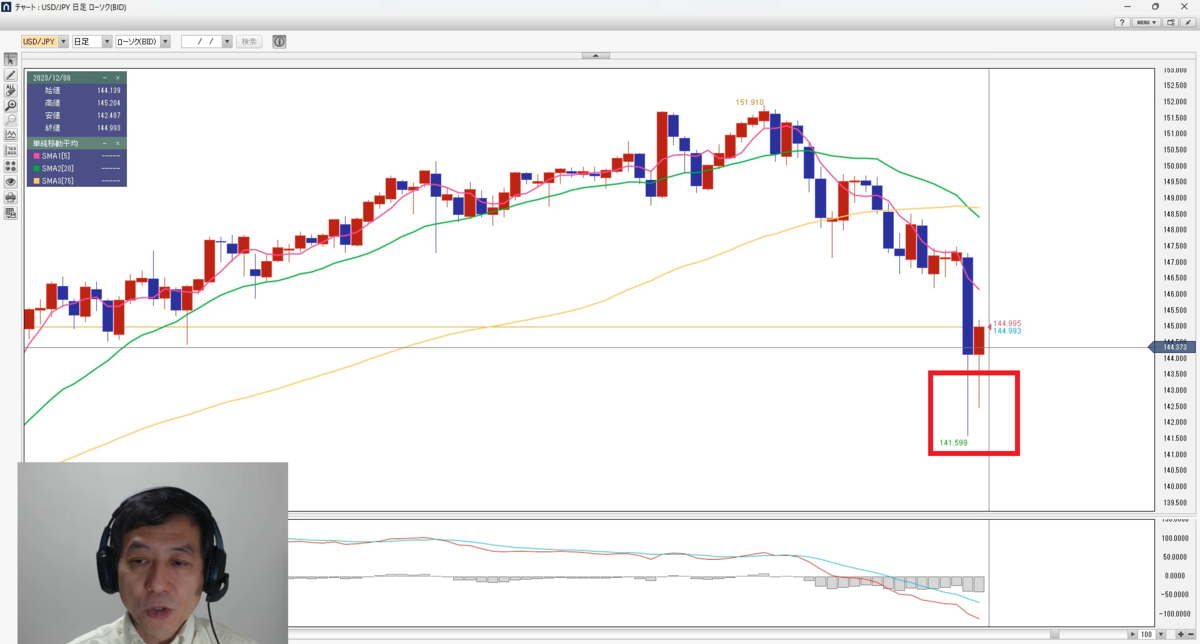Click the SMA2[20] label

58,168
